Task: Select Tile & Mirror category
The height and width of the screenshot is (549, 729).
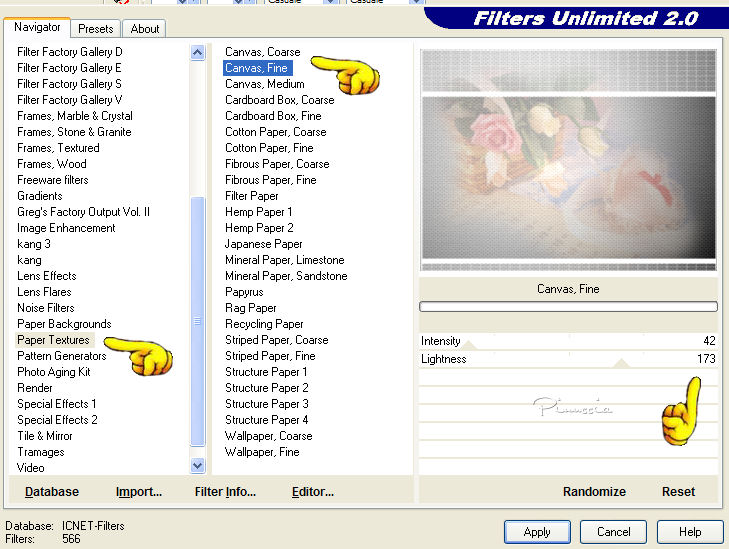Action: (45, 436)
